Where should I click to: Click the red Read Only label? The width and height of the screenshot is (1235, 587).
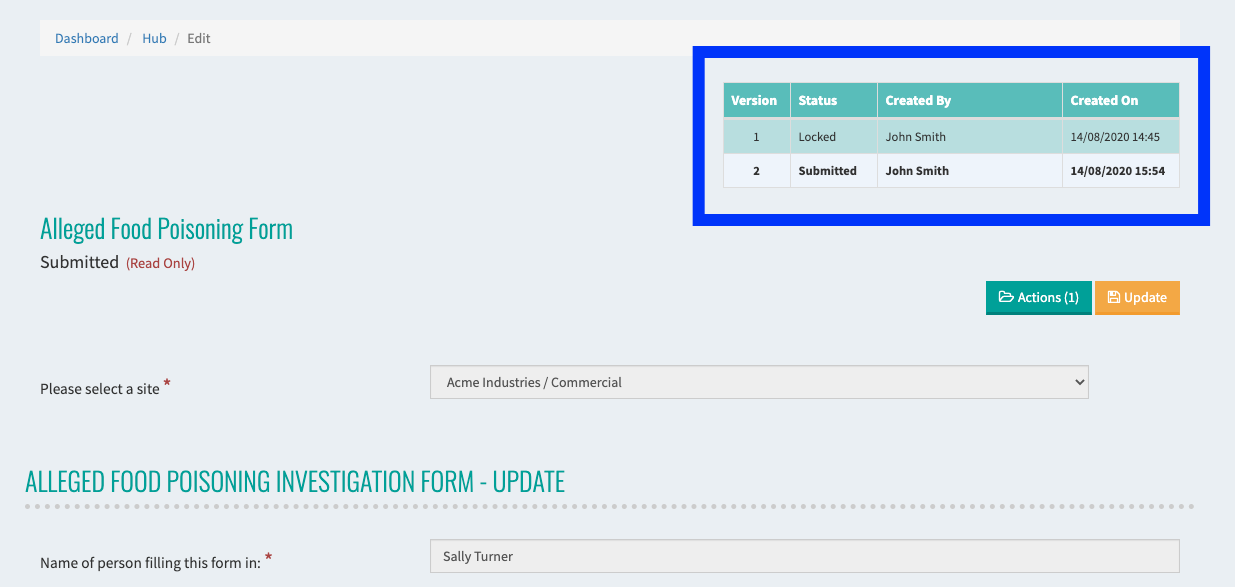click(160, 263)
